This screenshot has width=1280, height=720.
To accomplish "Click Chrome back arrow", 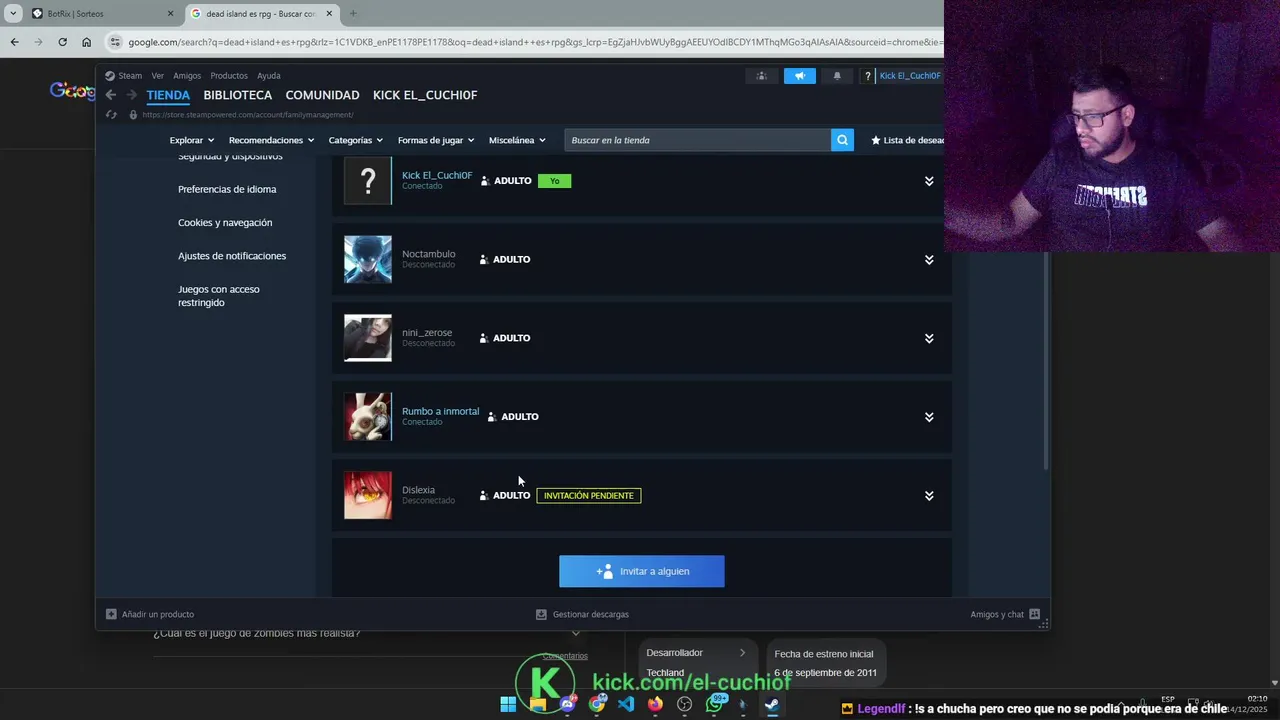I will [x=14, y=42].
